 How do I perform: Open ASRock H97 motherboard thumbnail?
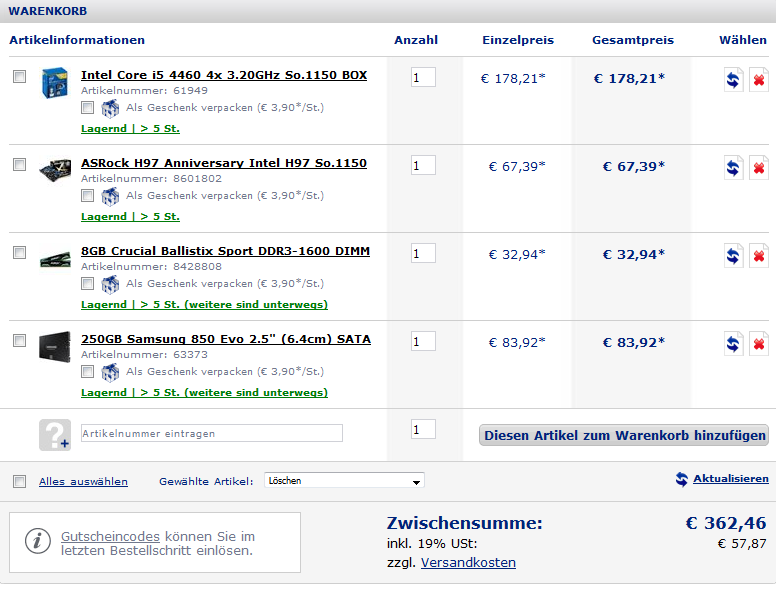coord(55,170)
